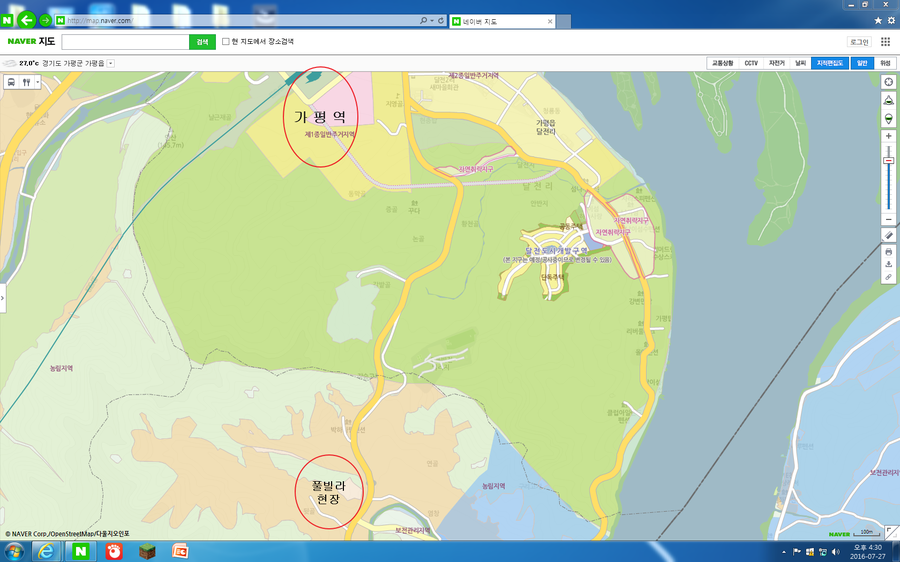Click the compass my-location icon
The height and width of the screenshot is (562, 900).
[x=889, y=82]
